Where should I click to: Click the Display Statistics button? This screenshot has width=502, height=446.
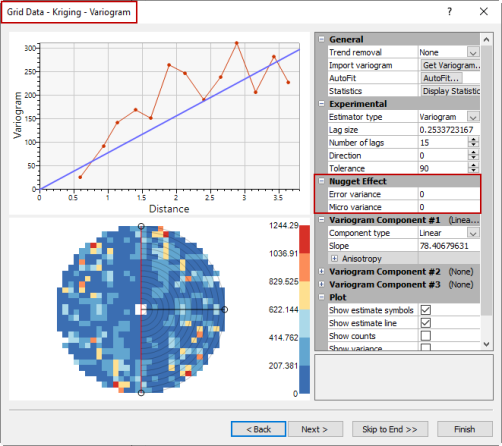[450, 91]
